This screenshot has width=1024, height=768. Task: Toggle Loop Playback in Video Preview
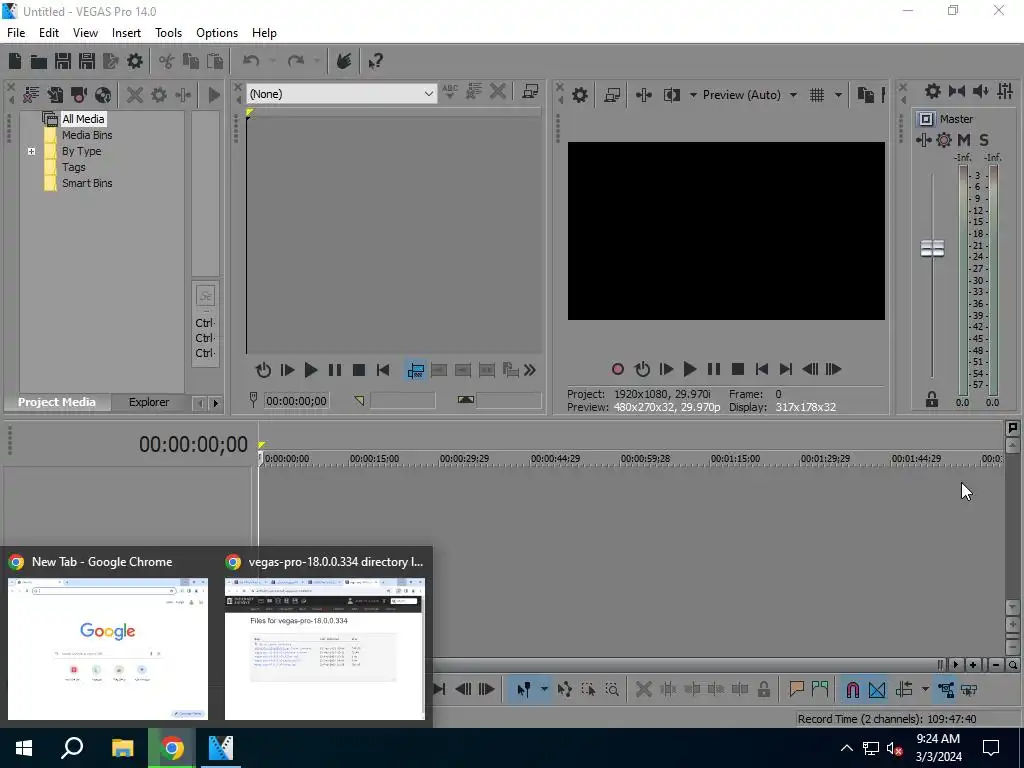tap(643, 370)
